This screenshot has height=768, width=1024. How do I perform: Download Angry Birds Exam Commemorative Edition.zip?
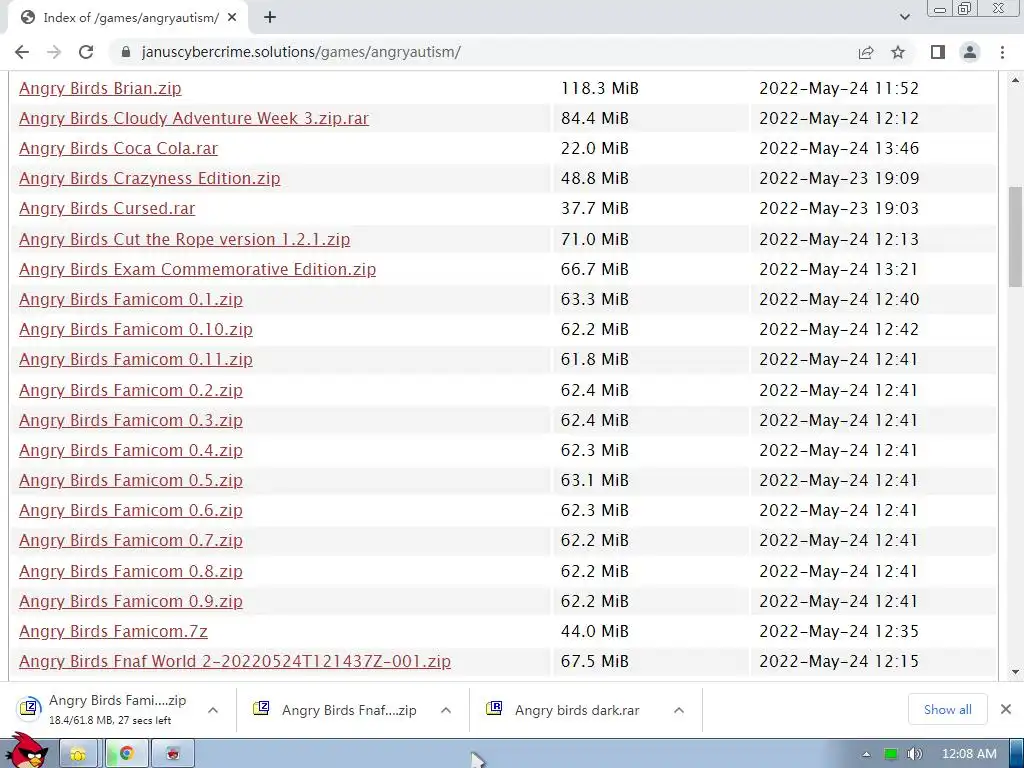click(x=197, y=269)
